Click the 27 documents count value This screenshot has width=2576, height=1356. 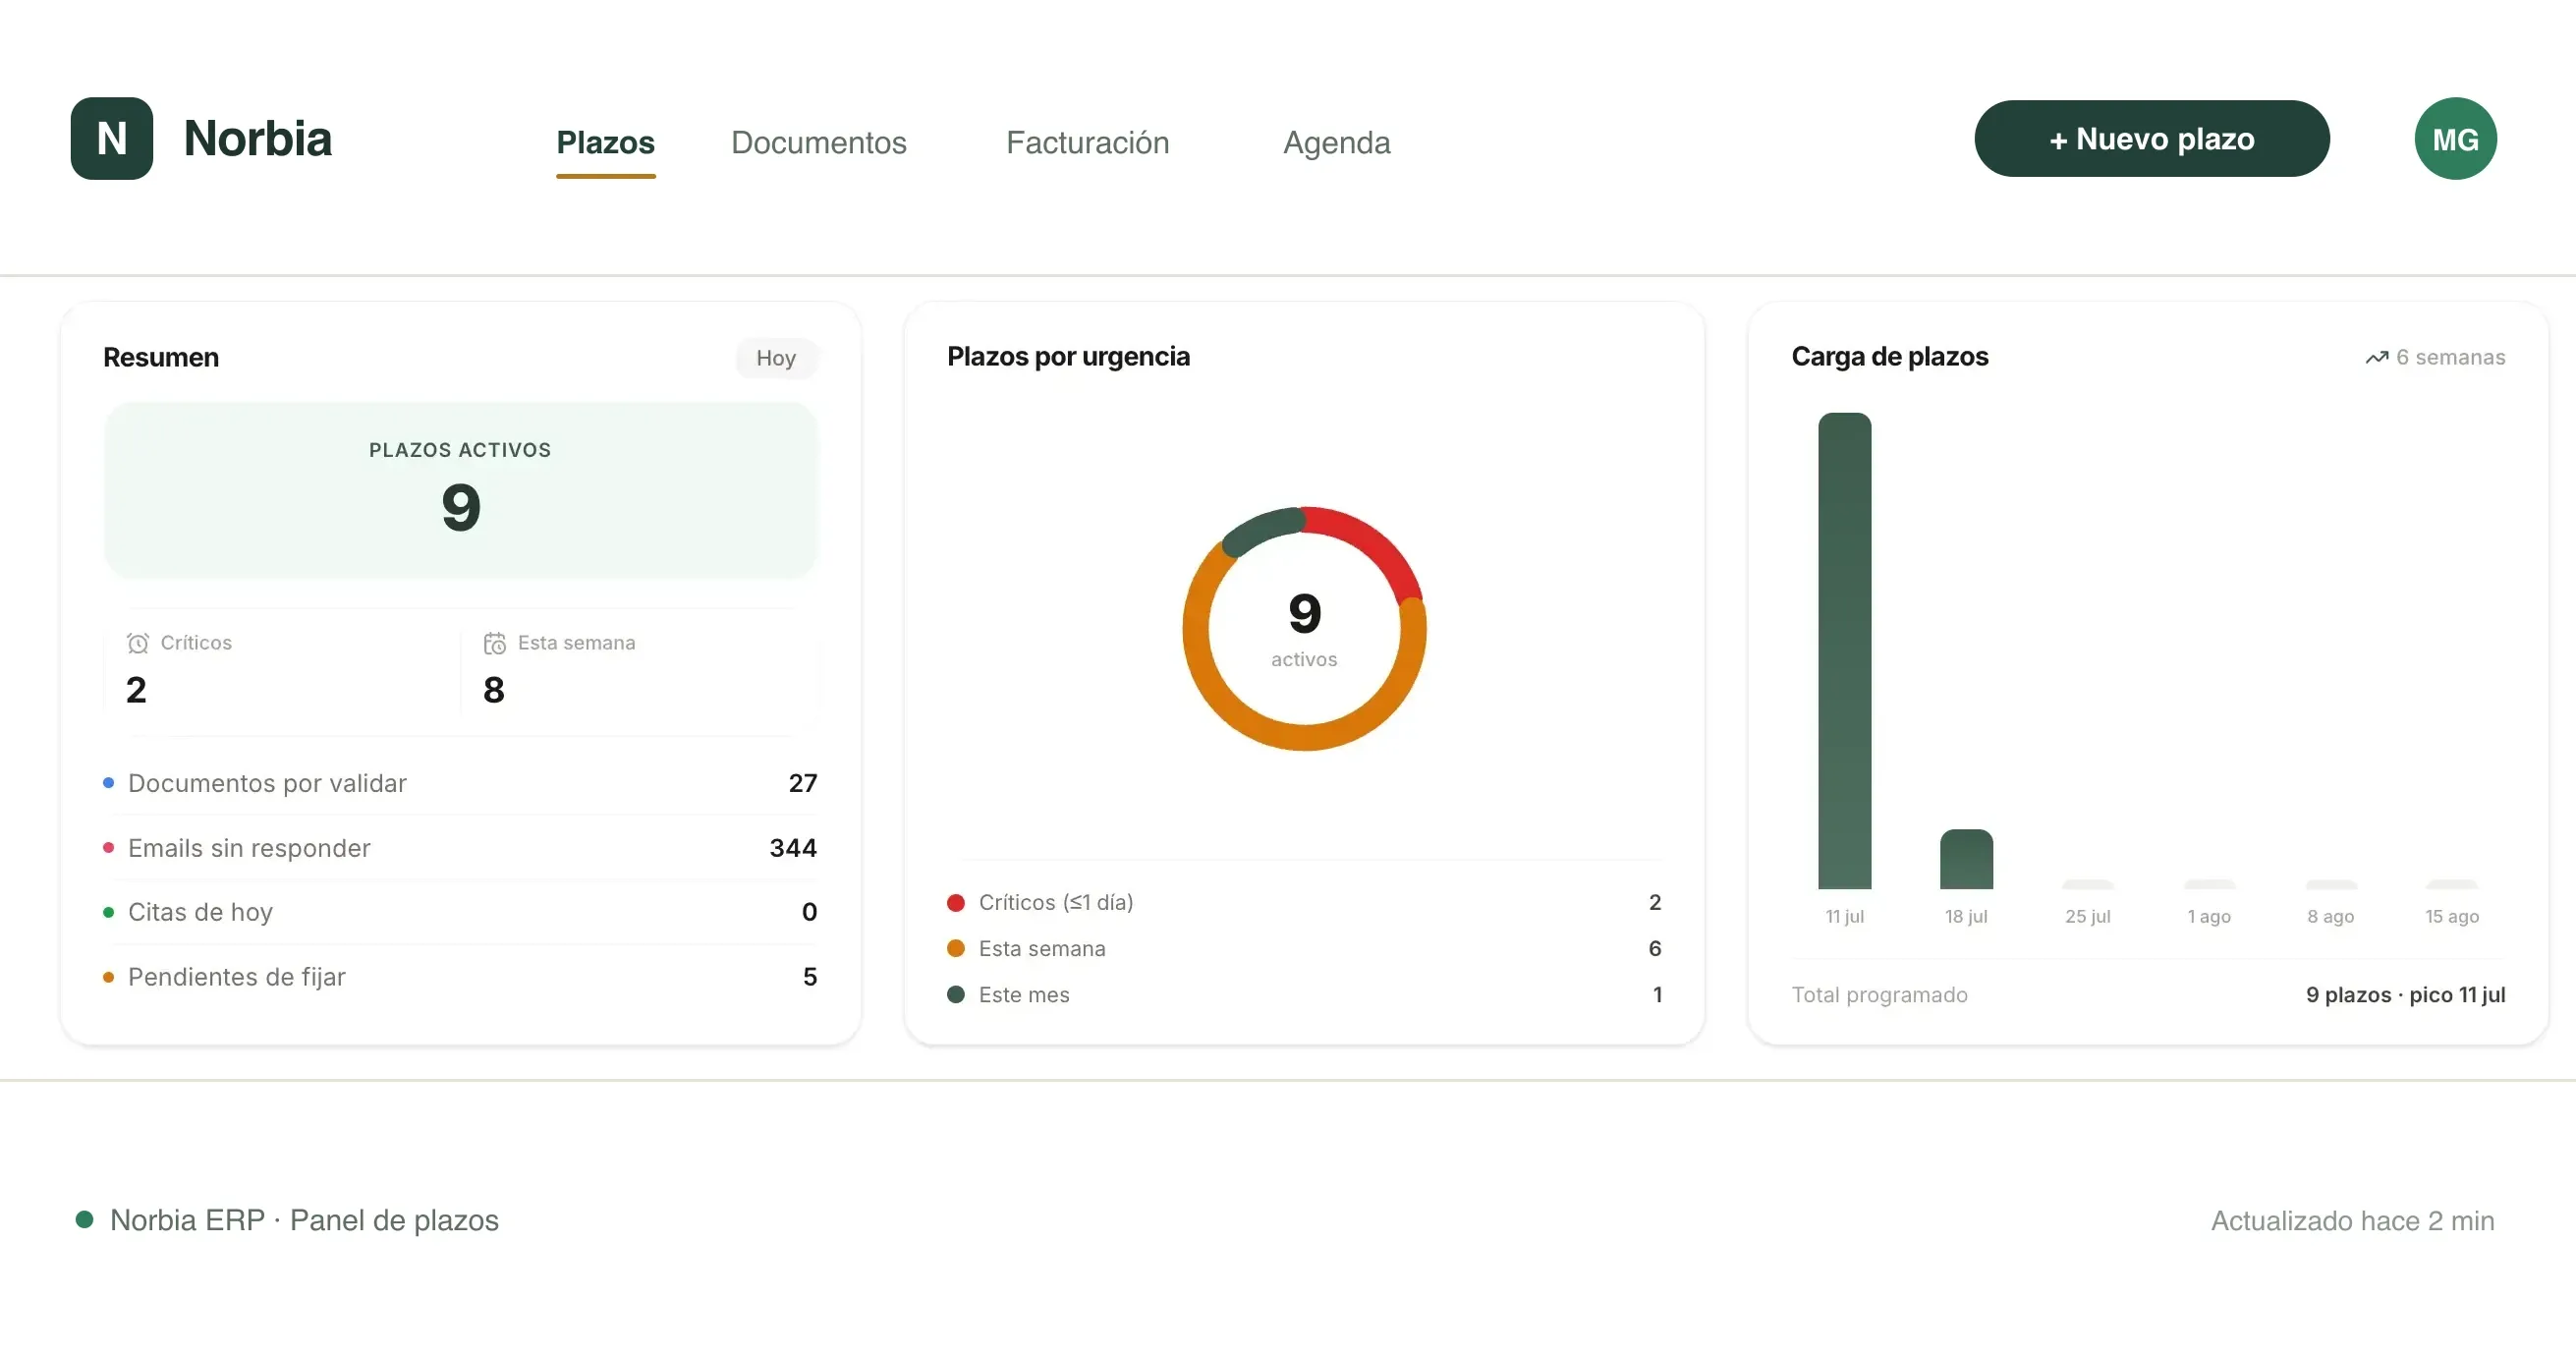tap(803, 783)
